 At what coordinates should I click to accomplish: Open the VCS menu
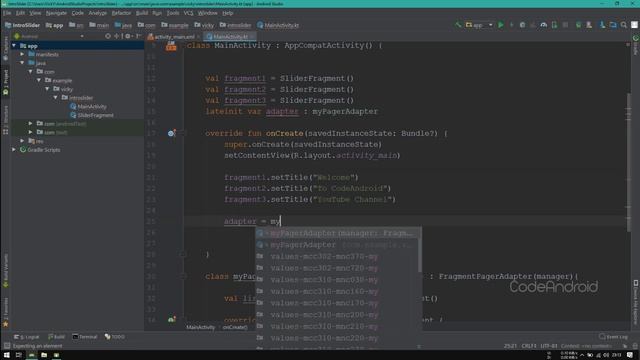click(188, 13)
